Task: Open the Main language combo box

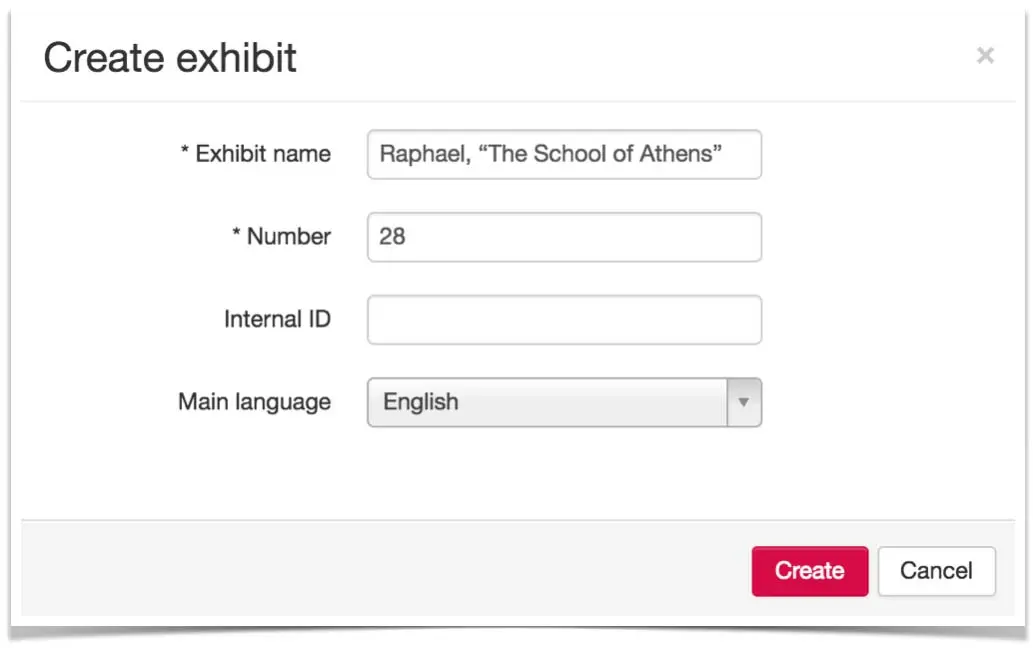Action: (x=564, y=402)
